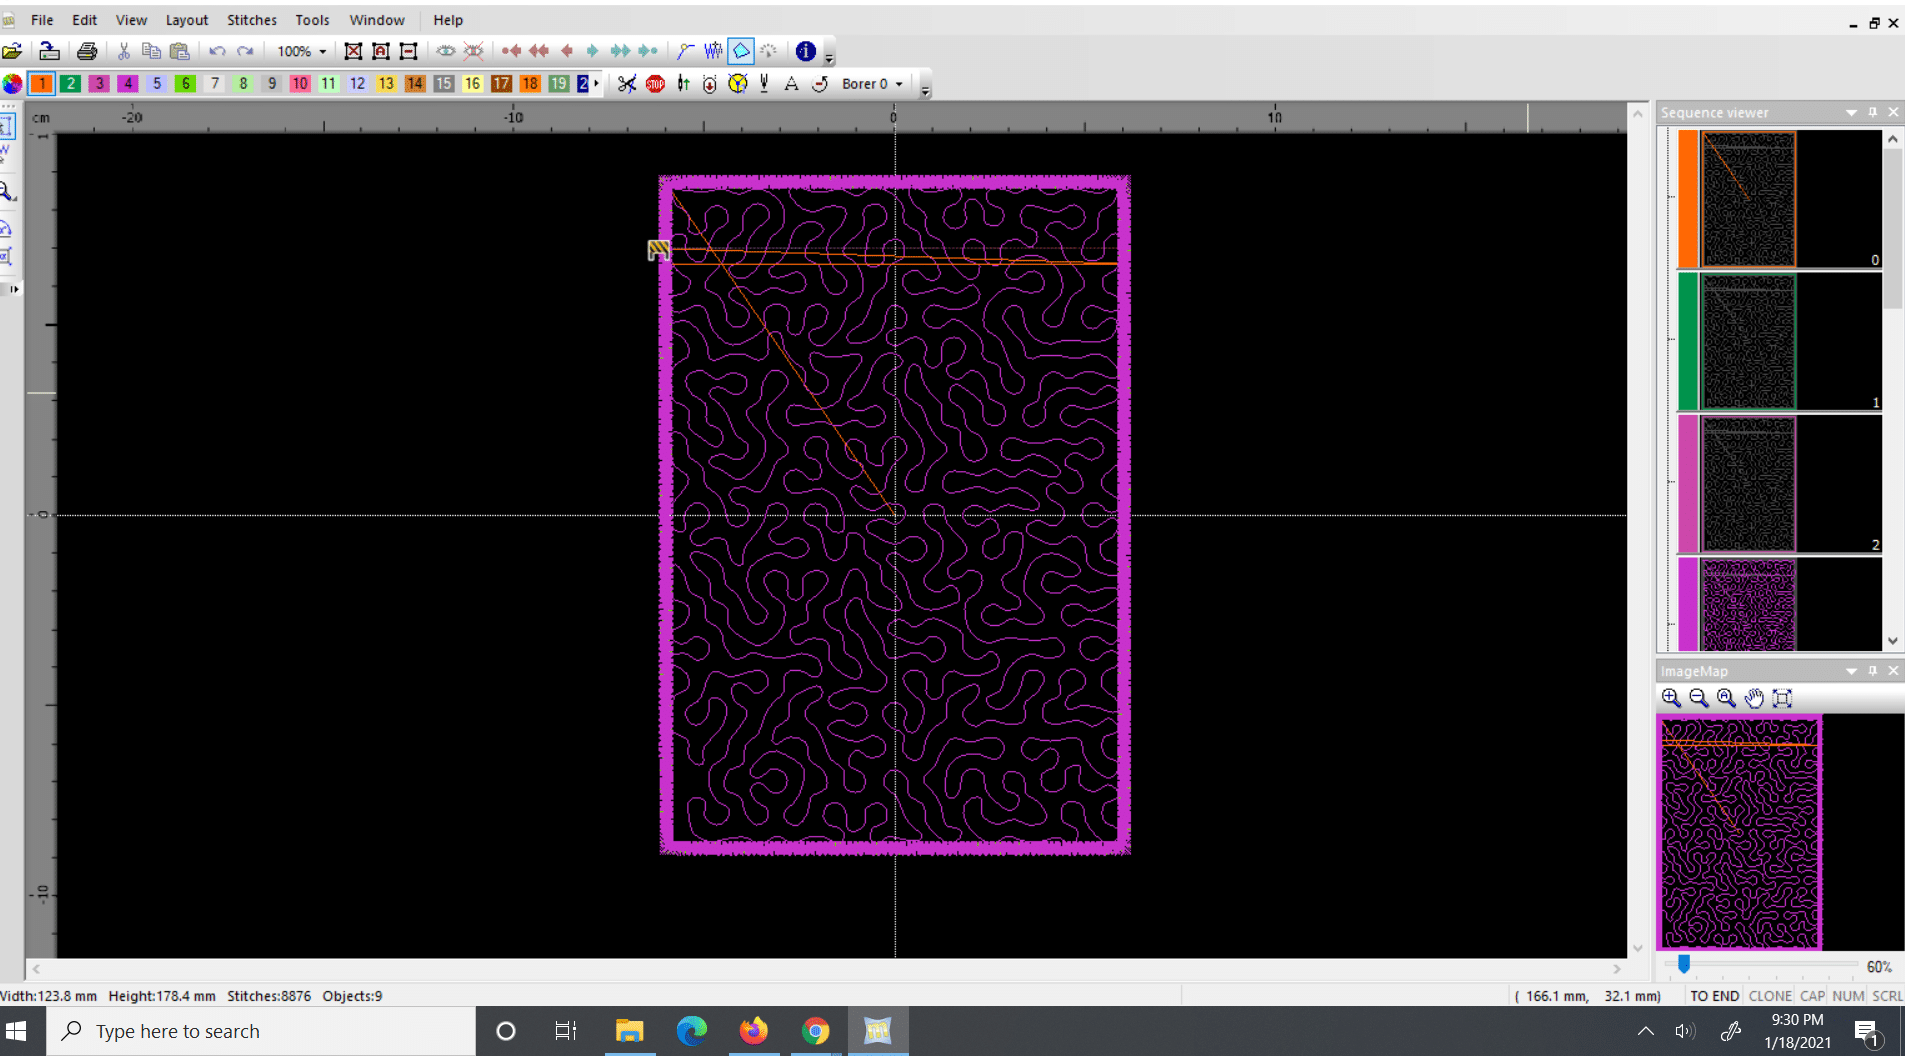Open the Borer 0 dropdown
The width and height of the screenshot is (1905, 1056).
pos(898,84)
